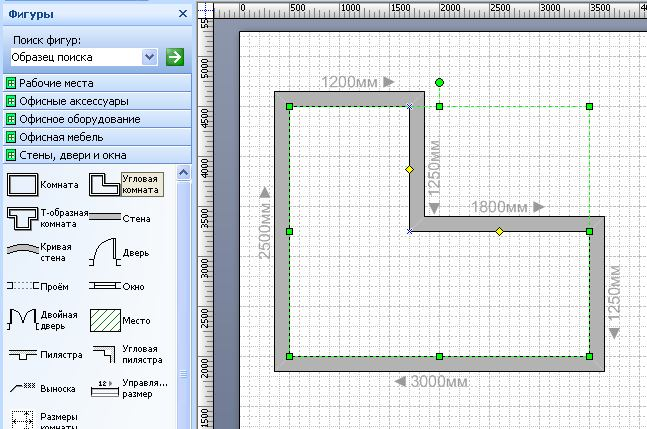Click the 3000мм dimension label

pyautogui.click(x=439, y=382)
